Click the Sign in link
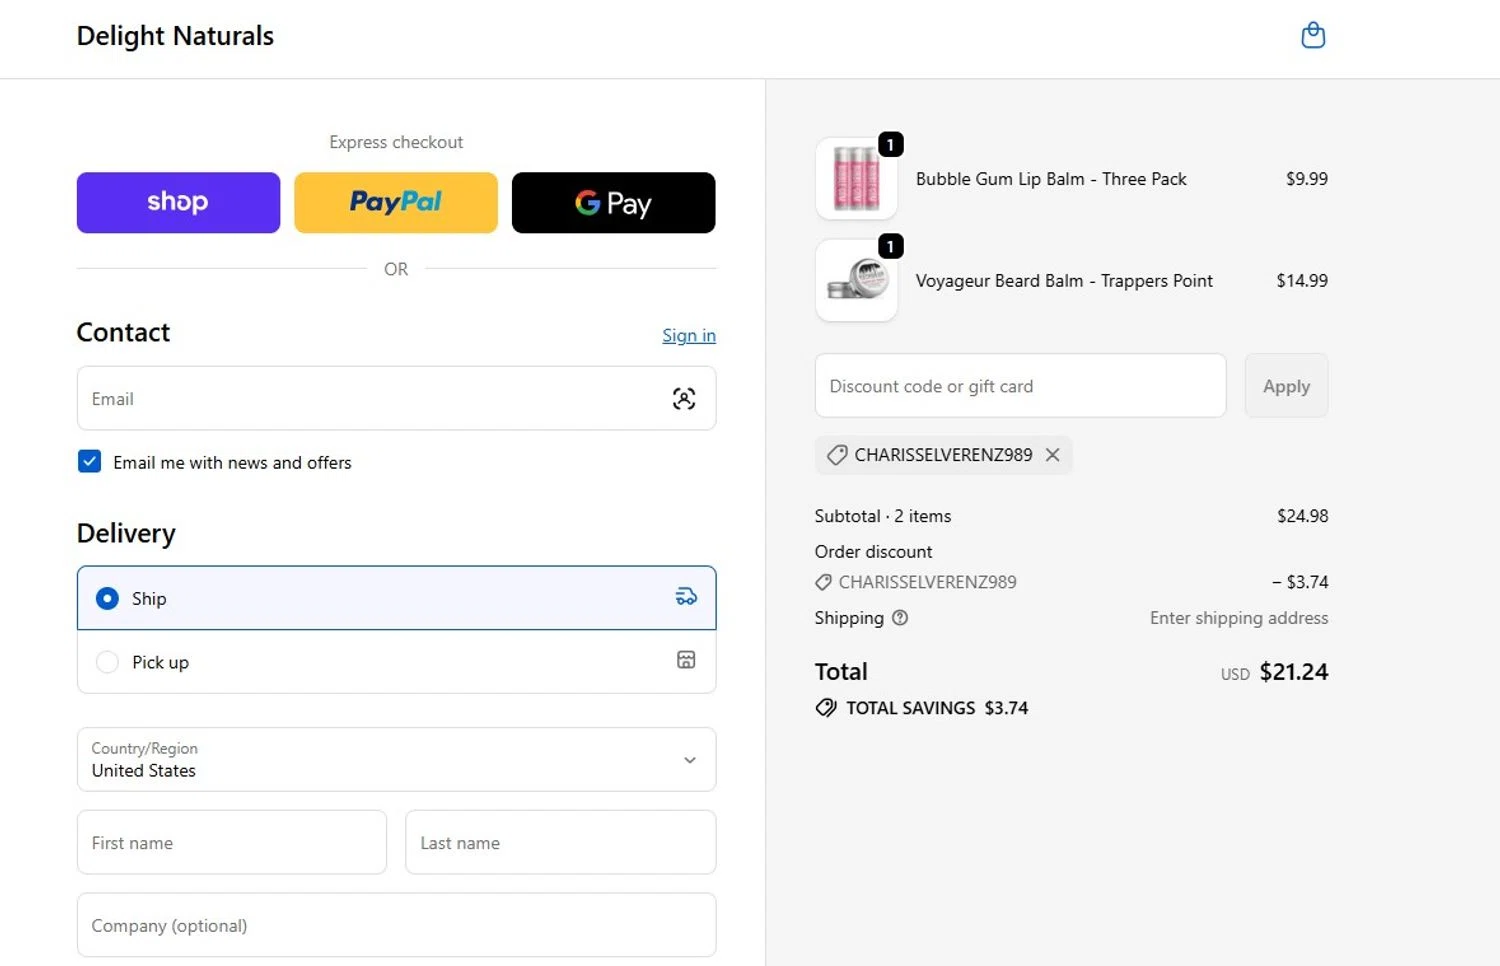Image resolution: width=1500 pixels, height=966 pixels. (689, 336)
